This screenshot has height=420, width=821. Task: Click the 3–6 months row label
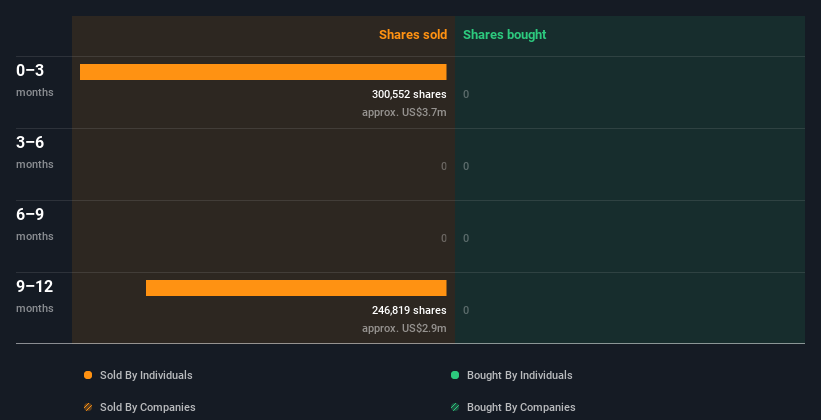pyautogui.click(x=35, y=152)
